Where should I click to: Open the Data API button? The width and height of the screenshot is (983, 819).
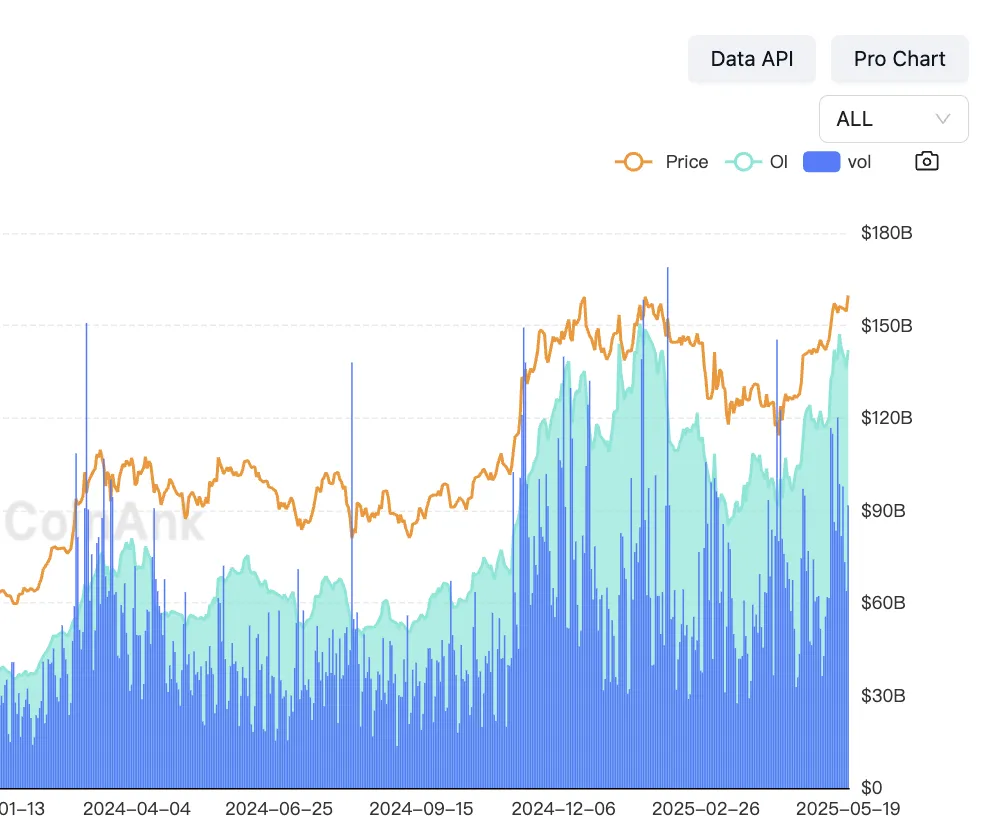tap(752, 59)
